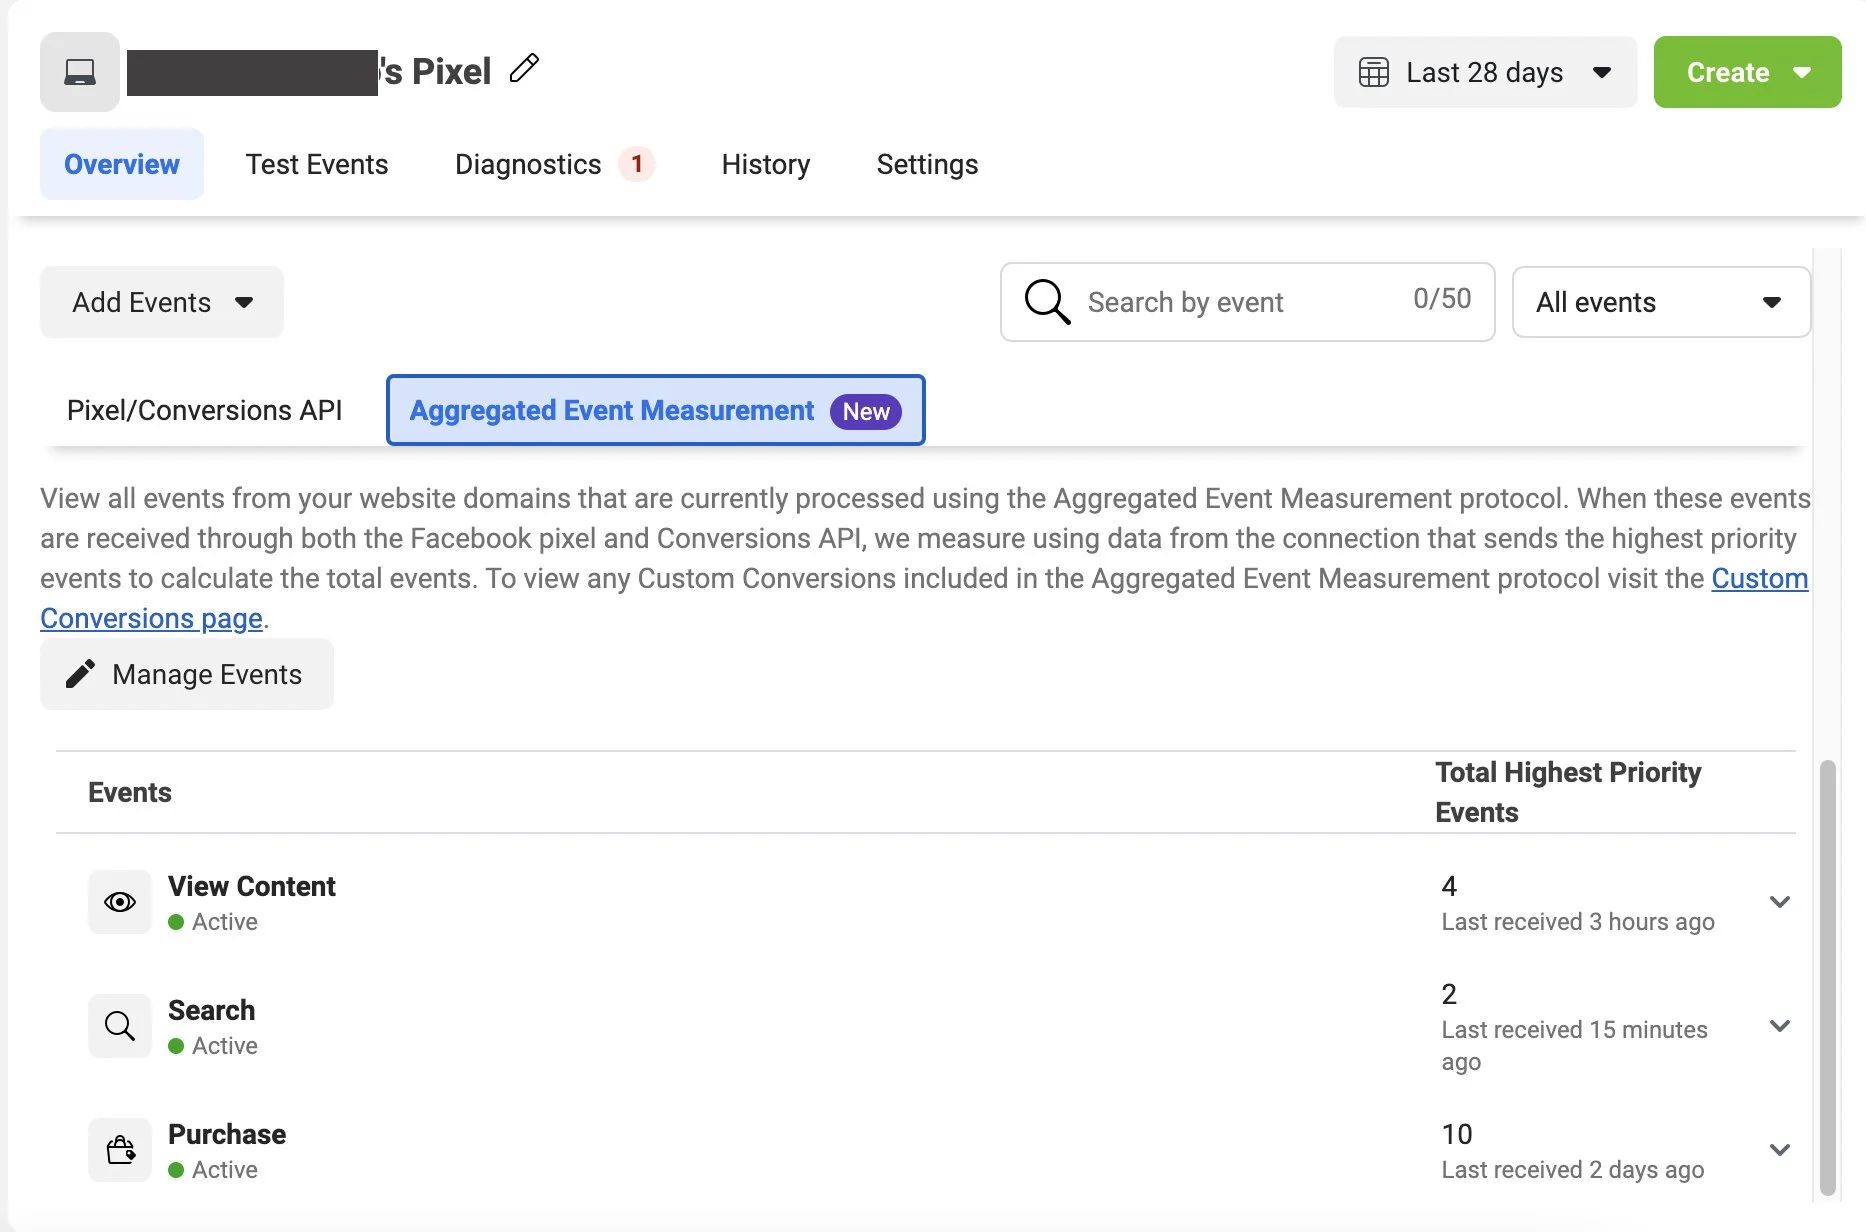This screenshot has width=1866, height=1232.
Task: Open the Settings tab
Action: [x=927, y=164]
